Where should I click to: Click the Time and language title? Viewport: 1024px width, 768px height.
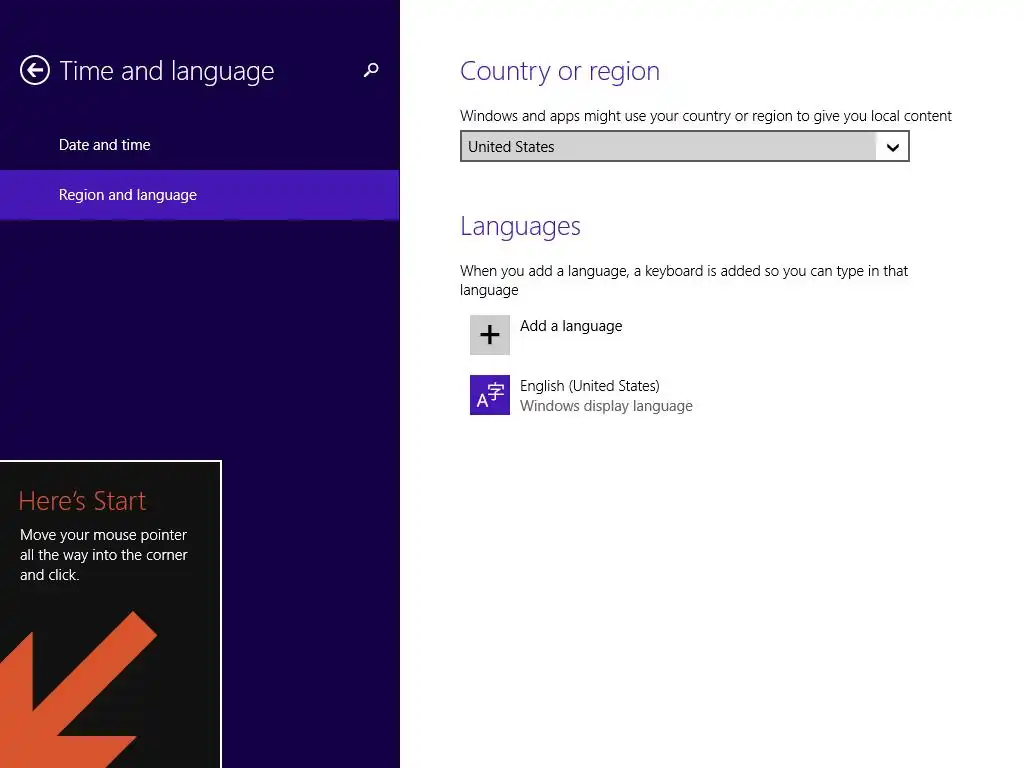(x=167, y=71)
